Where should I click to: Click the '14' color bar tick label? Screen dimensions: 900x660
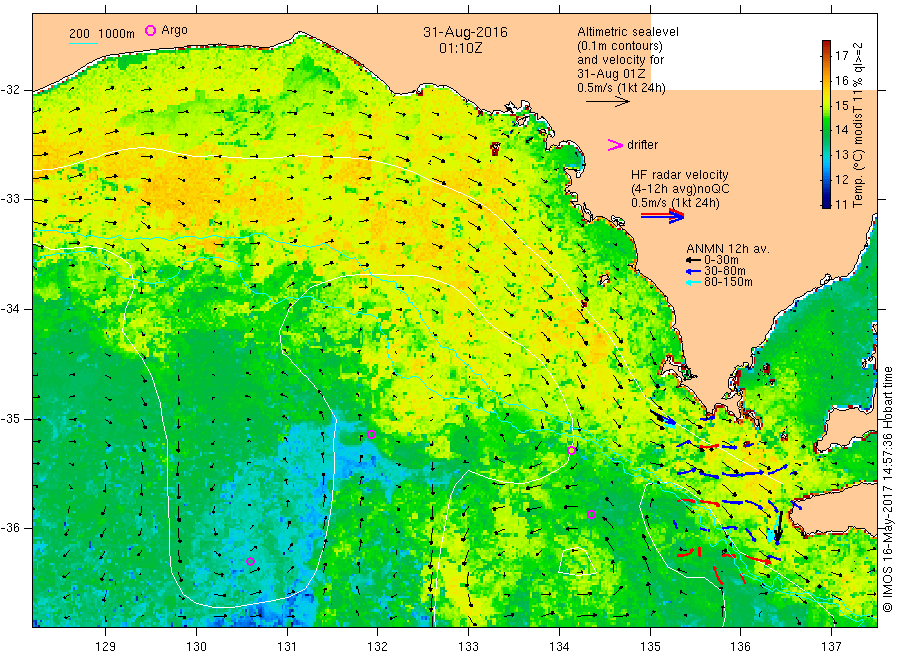point(841,130)
